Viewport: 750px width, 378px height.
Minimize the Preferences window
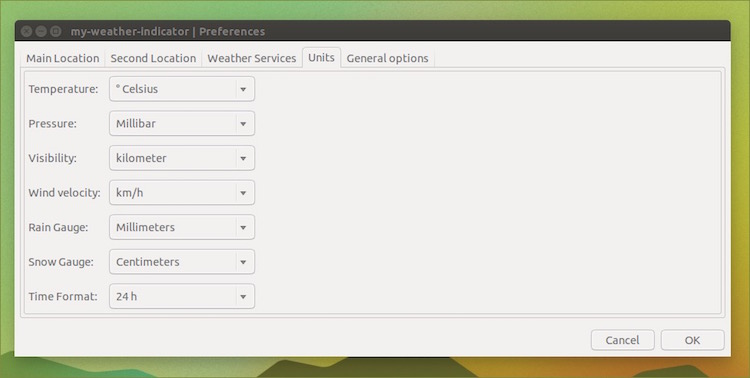pos(41,32)
